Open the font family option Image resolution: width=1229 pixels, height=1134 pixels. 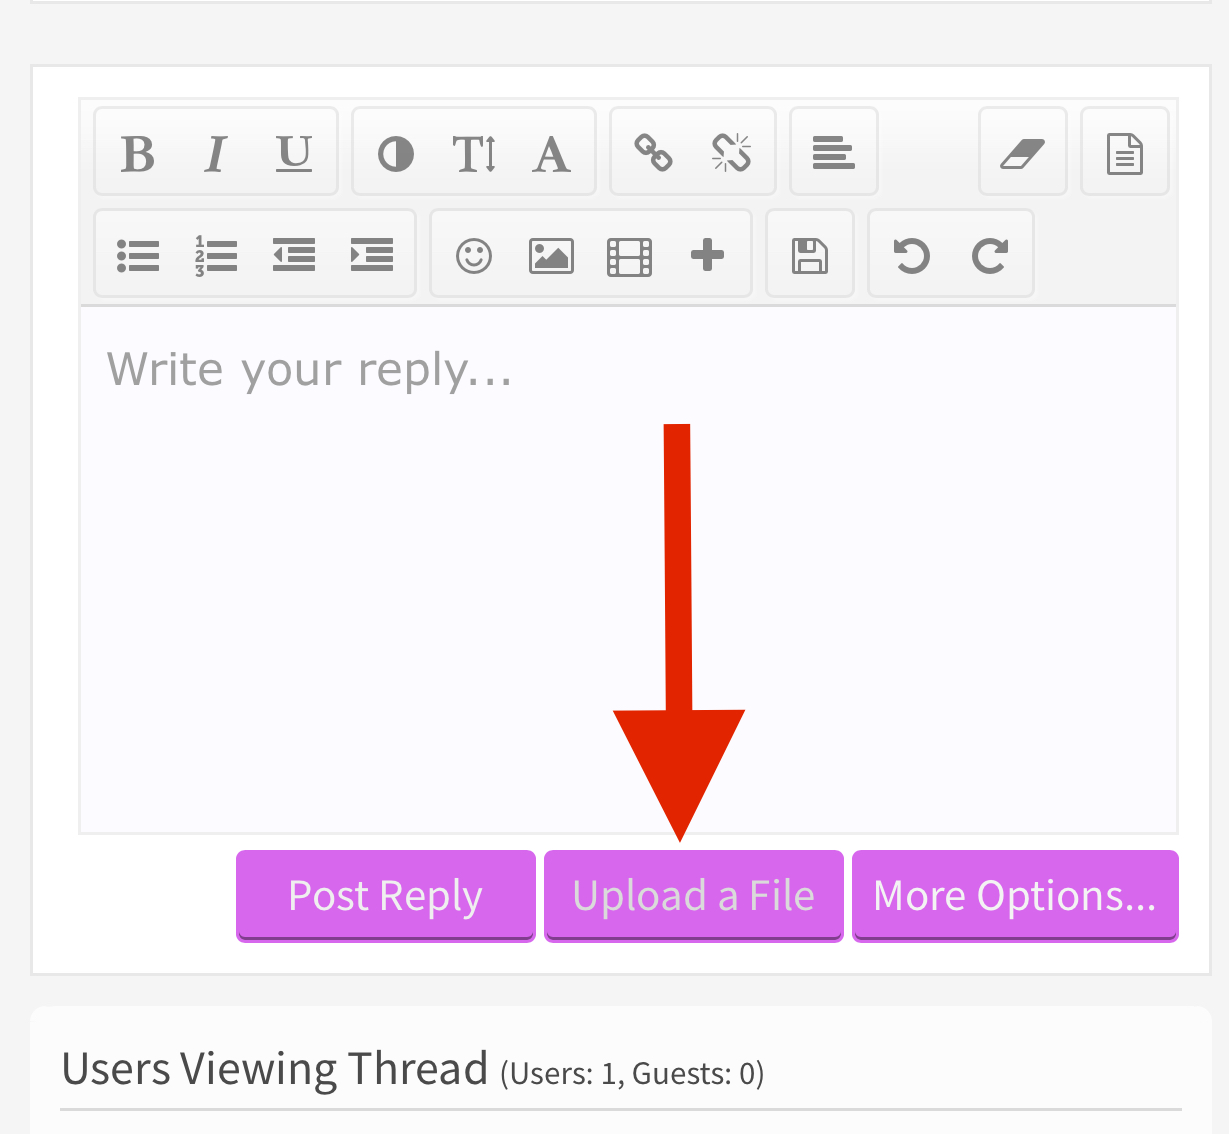tap(552, 154)
